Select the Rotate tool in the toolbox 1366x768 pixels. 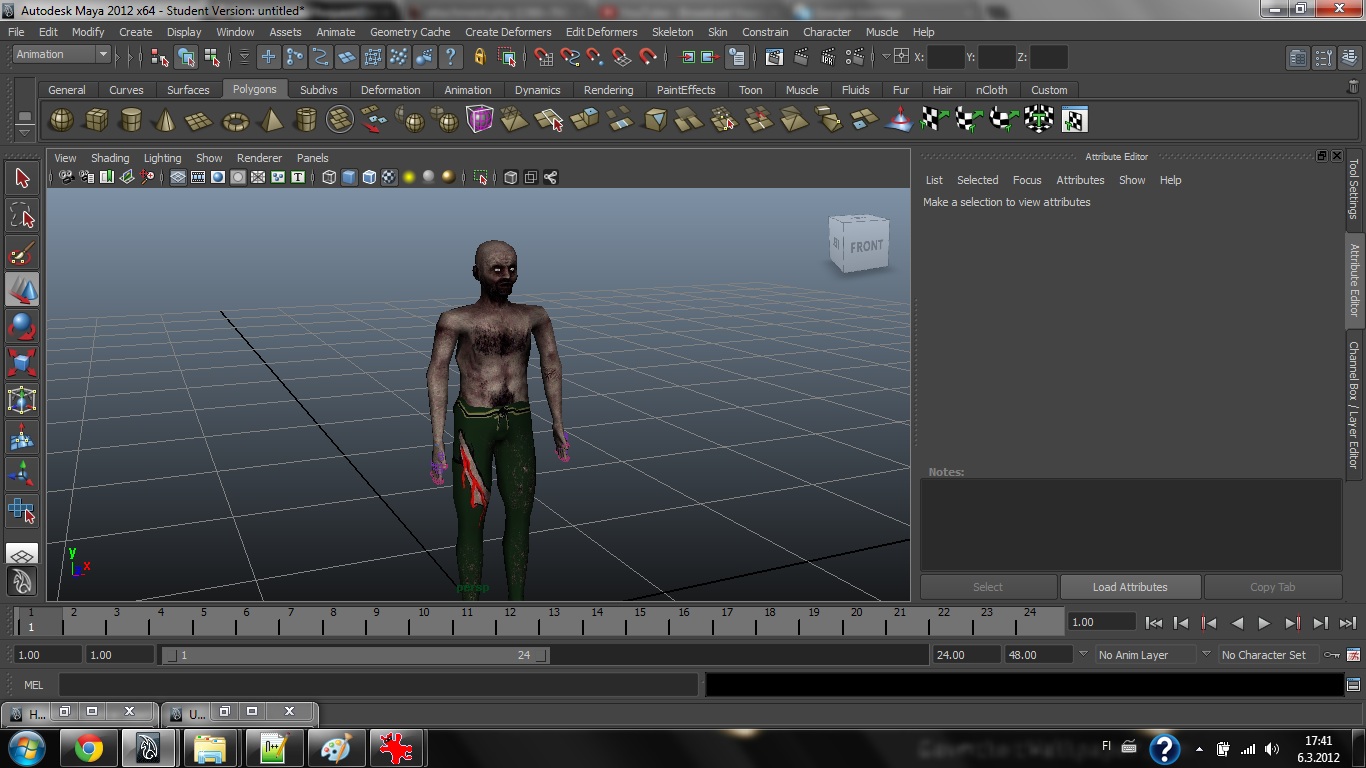click(x=21, y=326)
